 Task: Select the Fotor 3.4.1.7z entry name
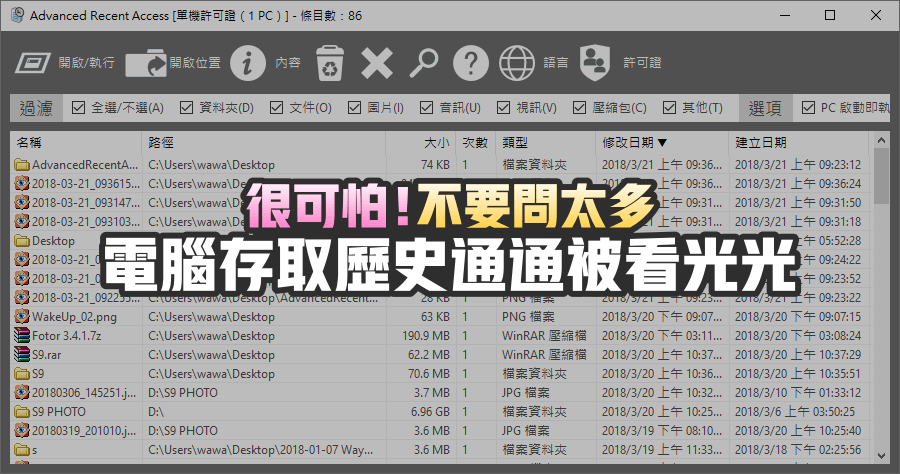coord(67,335)
